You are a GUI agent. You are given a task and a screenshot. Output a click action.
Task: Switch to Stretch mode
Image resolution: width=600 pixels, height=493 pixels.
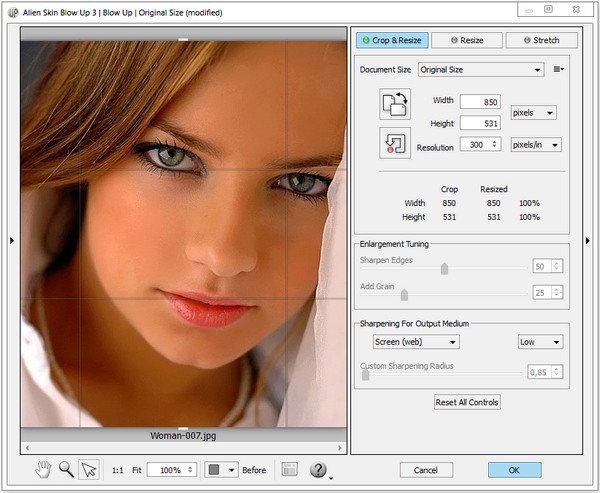pyautogui.click(x=541, y=40)
